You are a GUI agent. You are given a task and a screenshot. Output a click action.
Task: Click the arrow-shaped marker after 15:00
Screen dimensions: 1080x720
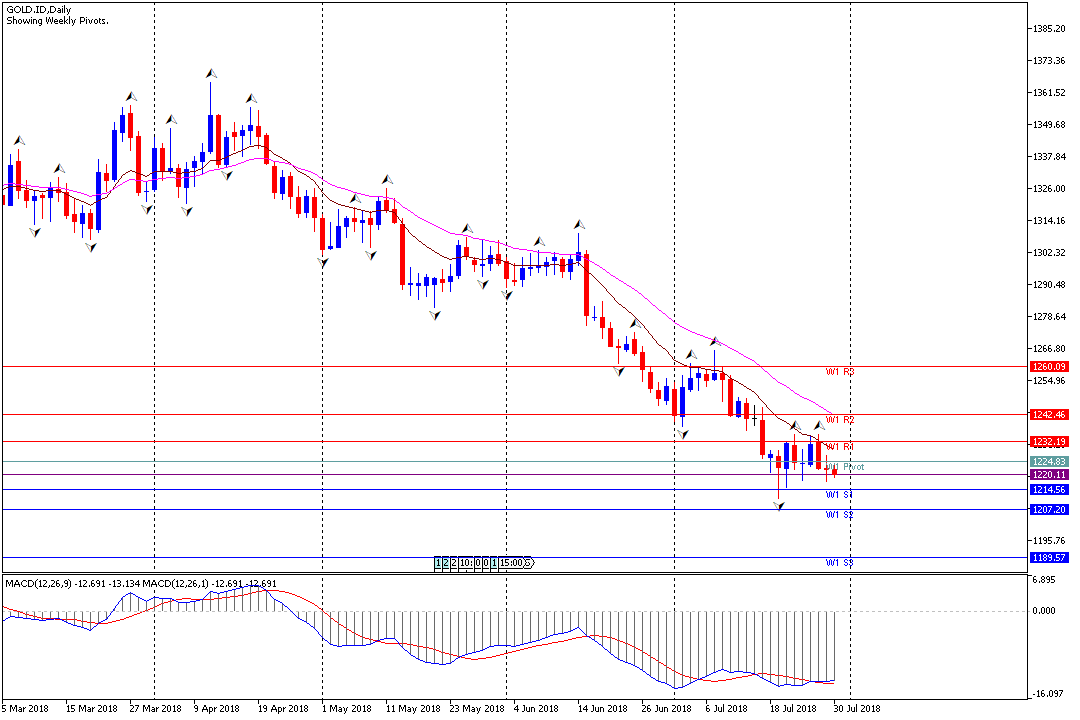[x=530, y=563]
